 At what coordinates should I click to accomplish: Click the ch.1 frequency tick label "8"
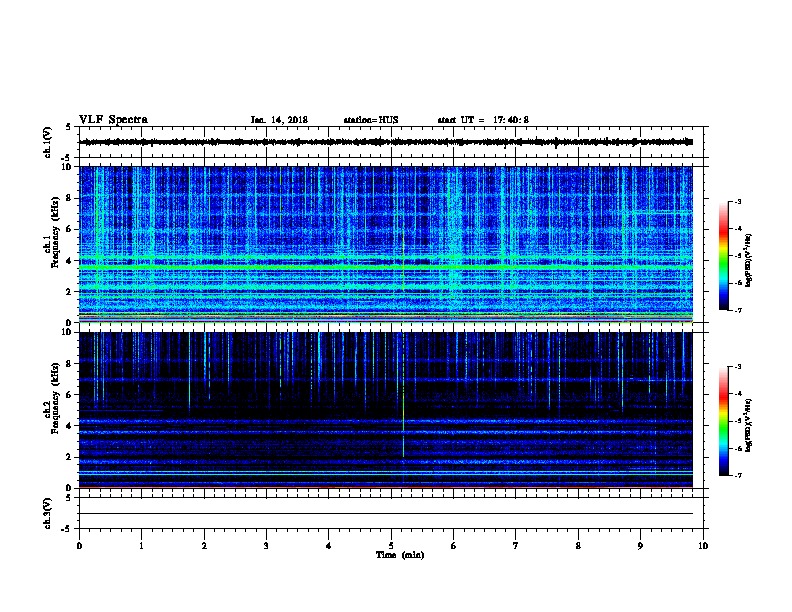point(69,198)
